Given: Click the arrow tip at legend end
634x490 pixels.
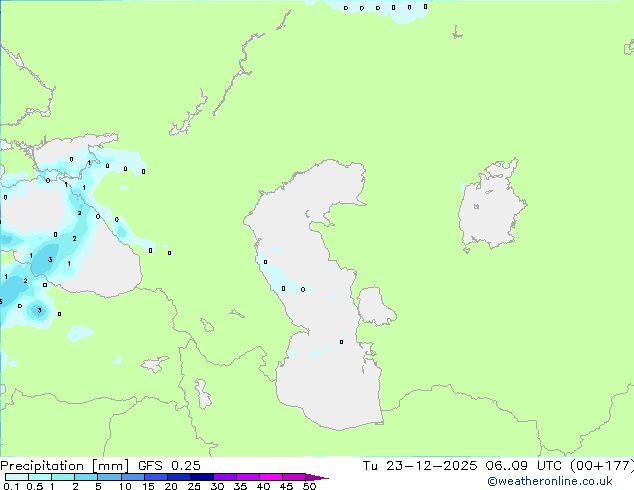Looking at the screenshot, I should (x=324, y=478).
